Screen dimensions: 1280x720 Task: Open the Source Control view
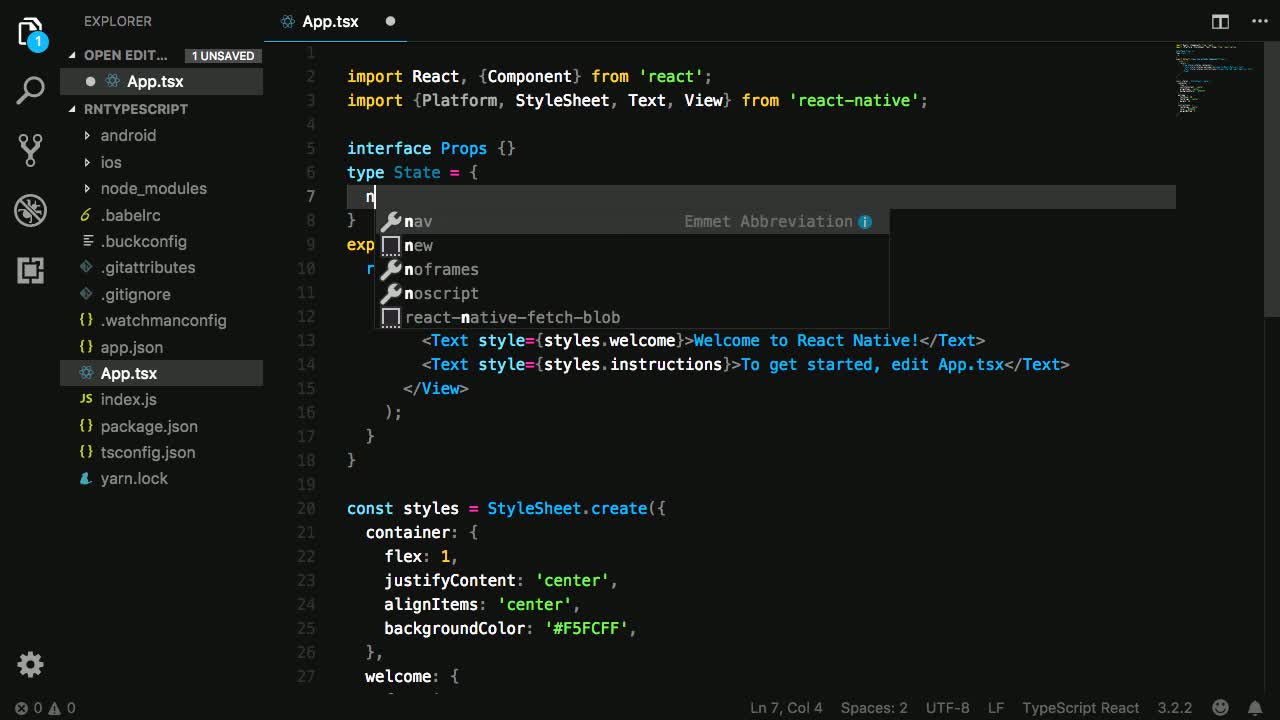[29, 150]
